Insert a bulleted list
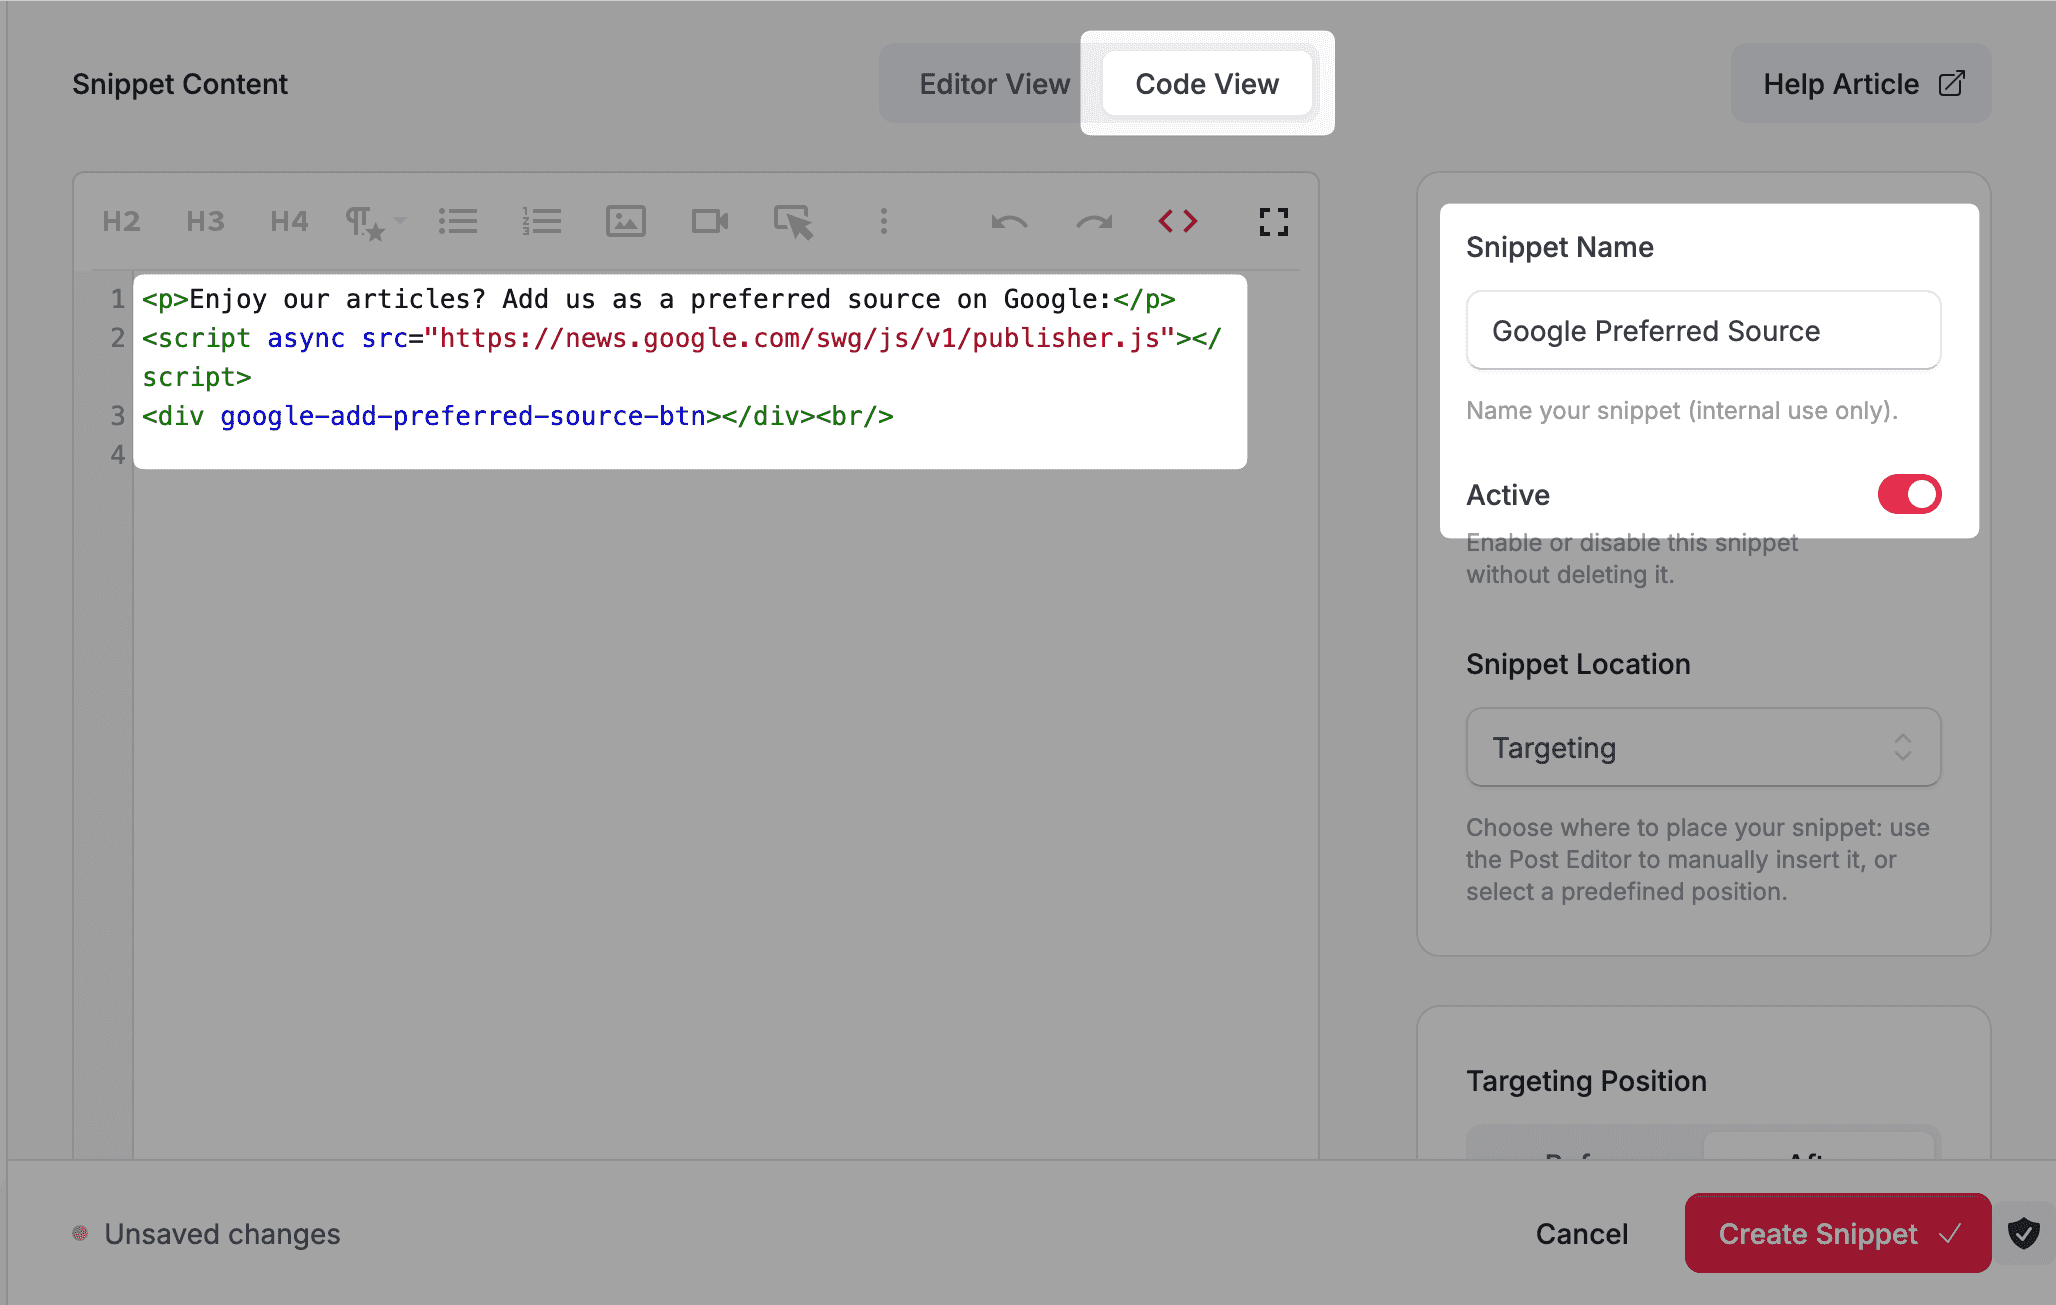Viewport: 2056px width, 1305px height. point(457,221)
